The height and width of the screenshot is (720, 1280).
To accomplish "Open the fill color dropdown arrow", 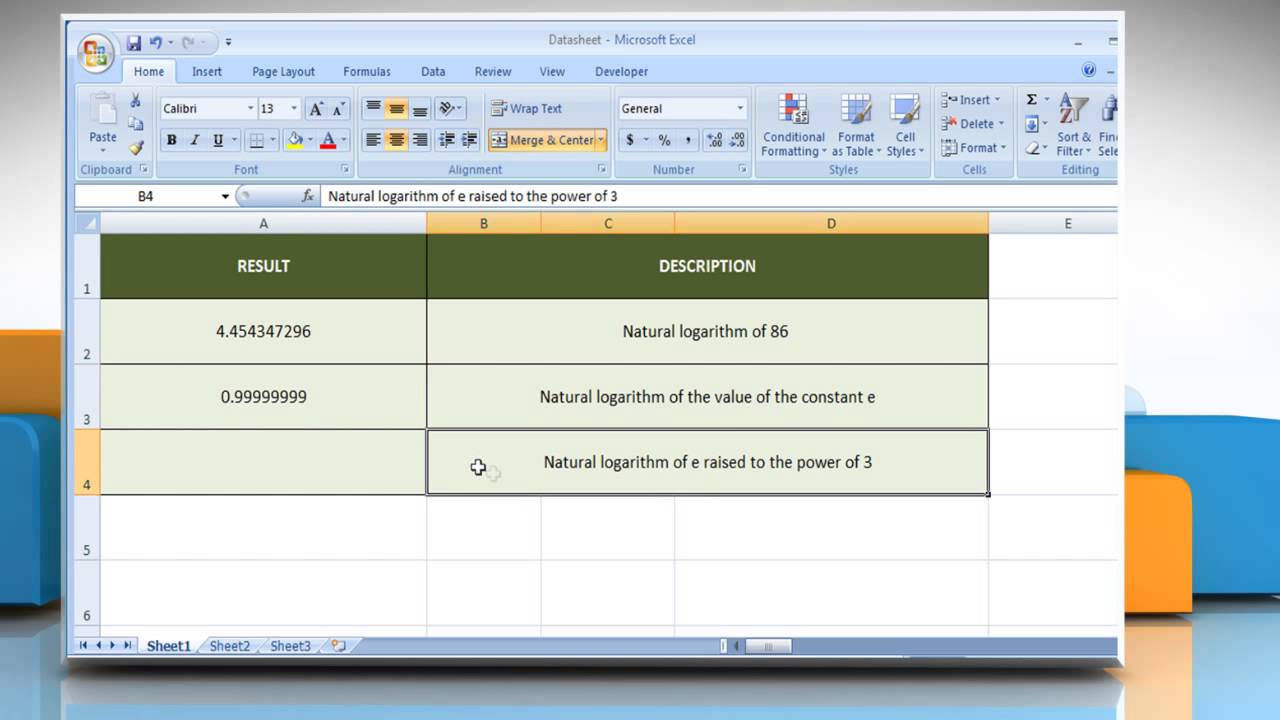I will (310, 140).
